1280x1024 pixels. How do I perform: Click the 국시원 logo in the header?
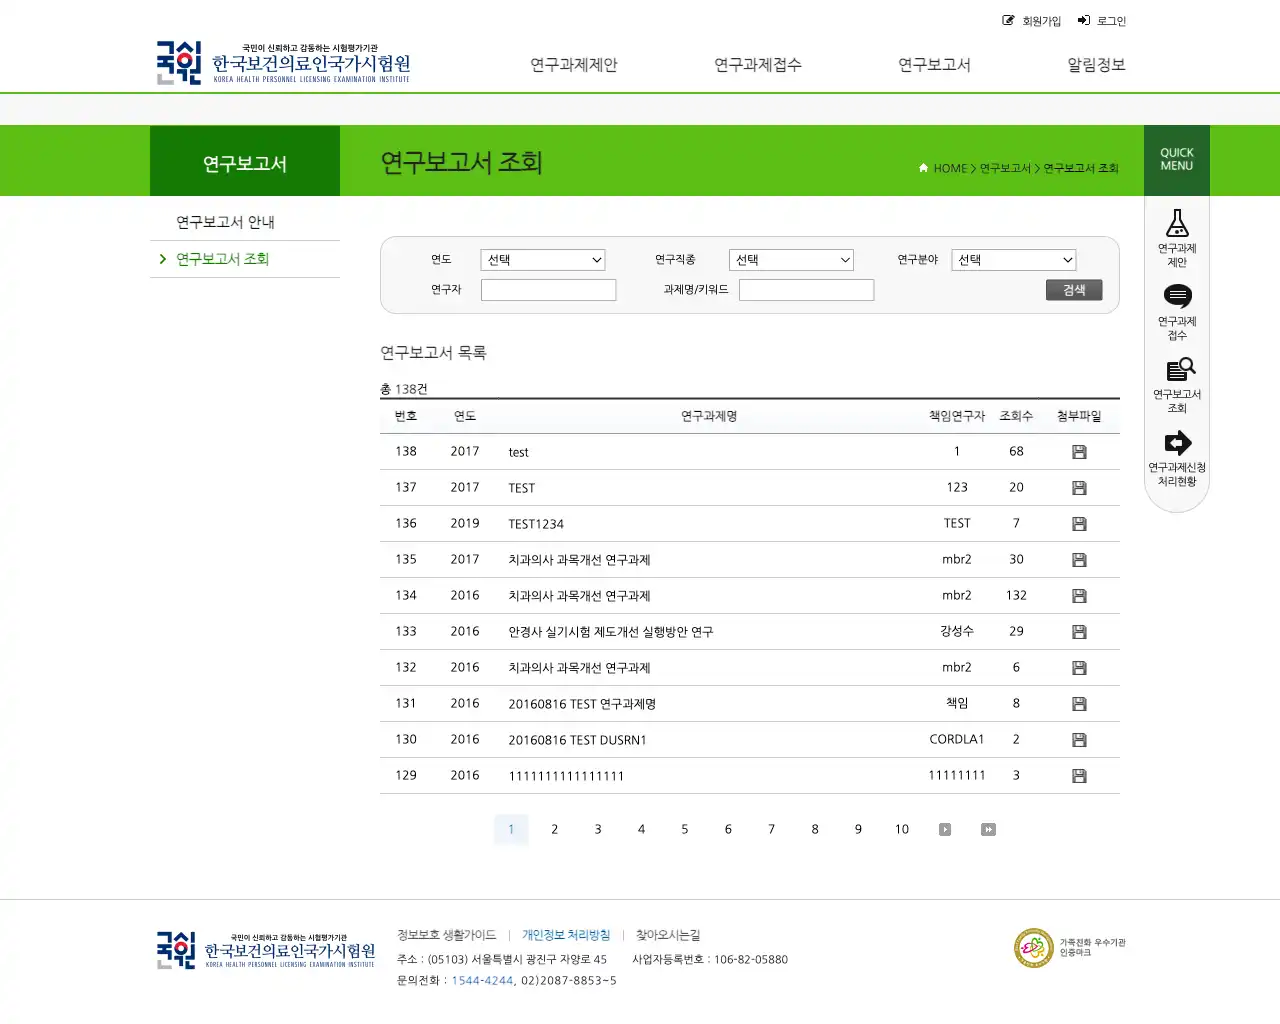(283, 63)
